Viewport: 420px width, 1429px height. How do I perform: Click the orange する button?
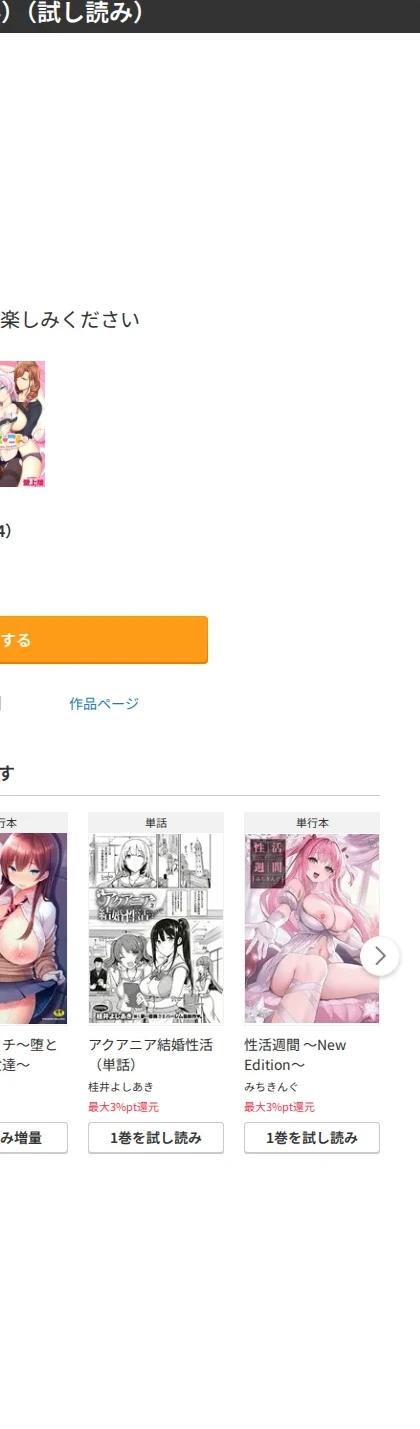[104, 640]
